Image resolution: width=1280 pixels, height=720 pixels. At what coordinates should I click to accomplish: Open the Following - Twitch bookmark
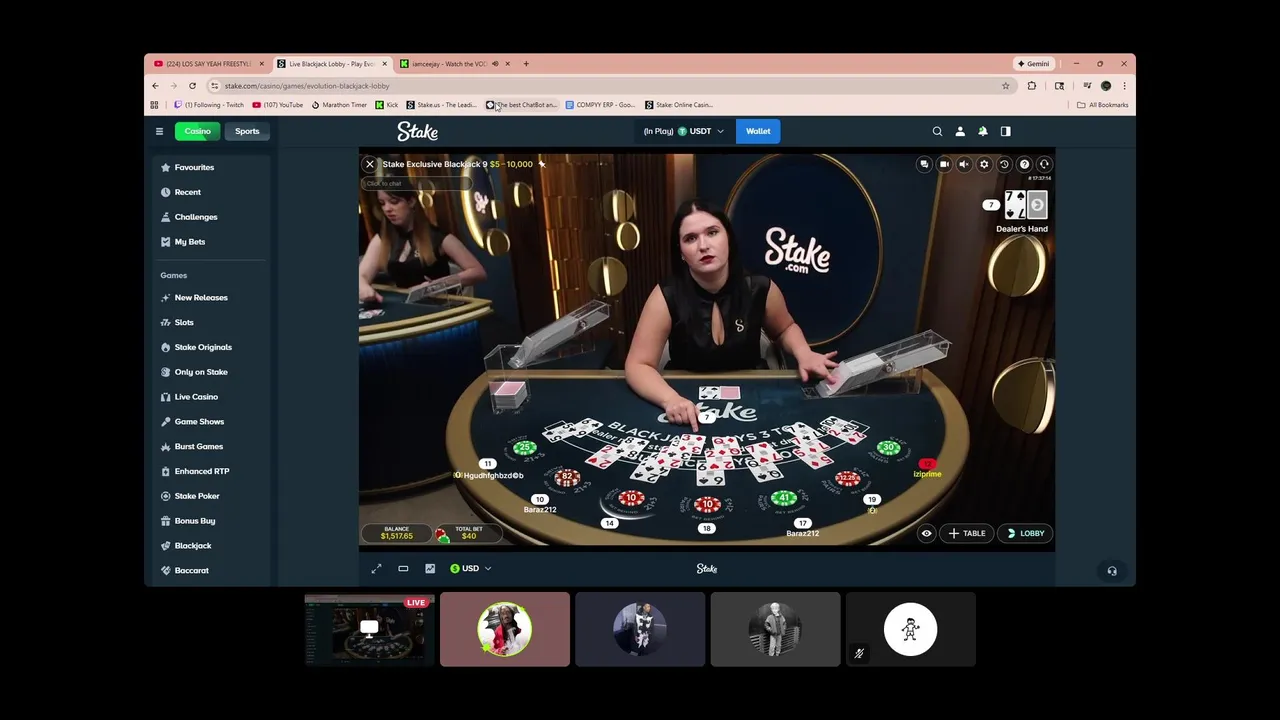tap(209, 105)
